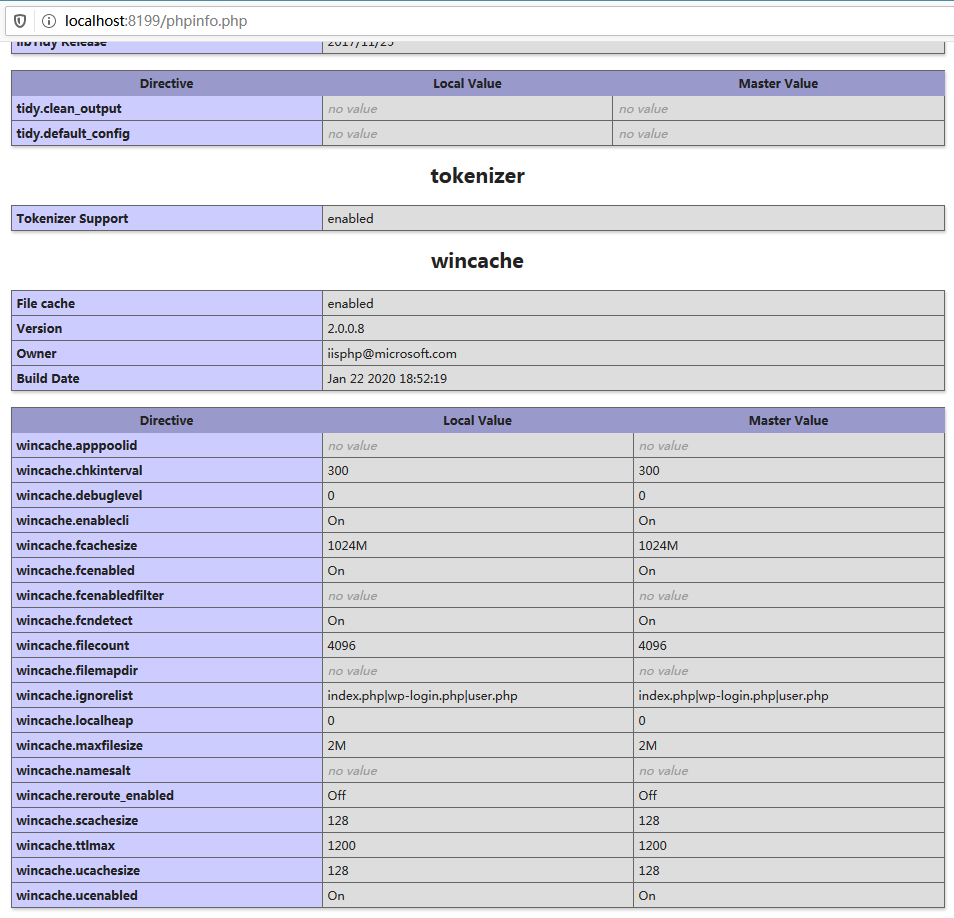Click the Local Value header in the tidy table
Image resolution: width=954 pixels, height=918 pixels.
(467, 83)
